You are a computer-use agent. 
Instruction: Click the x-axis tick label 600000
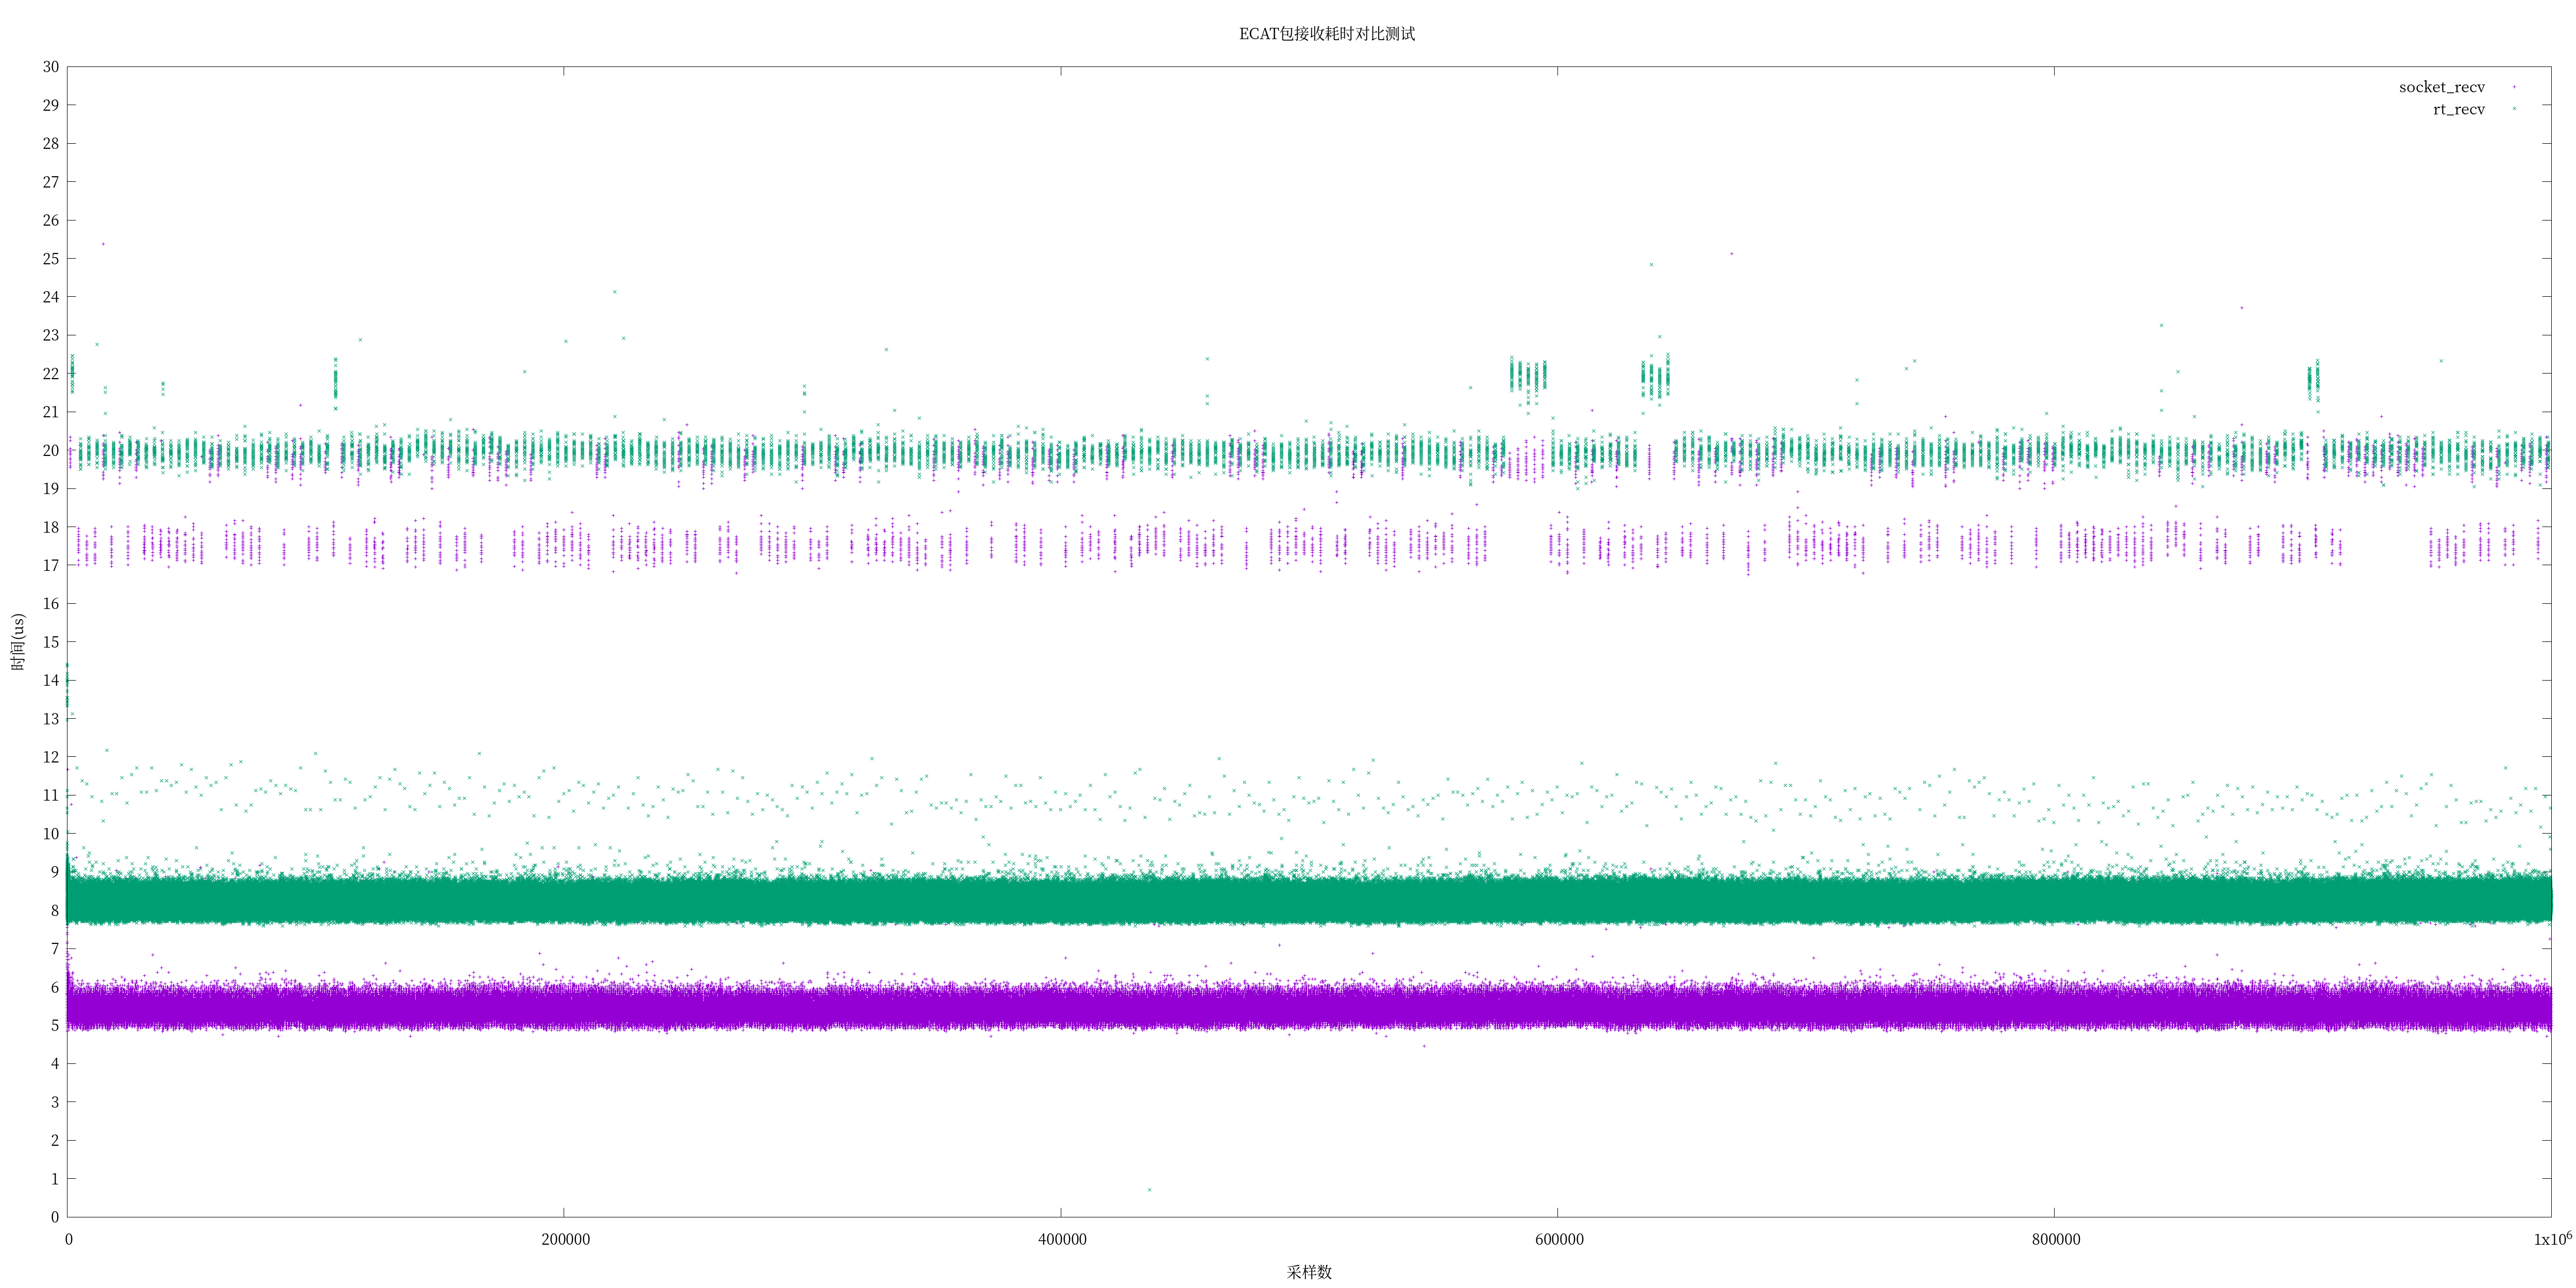1559,1240
